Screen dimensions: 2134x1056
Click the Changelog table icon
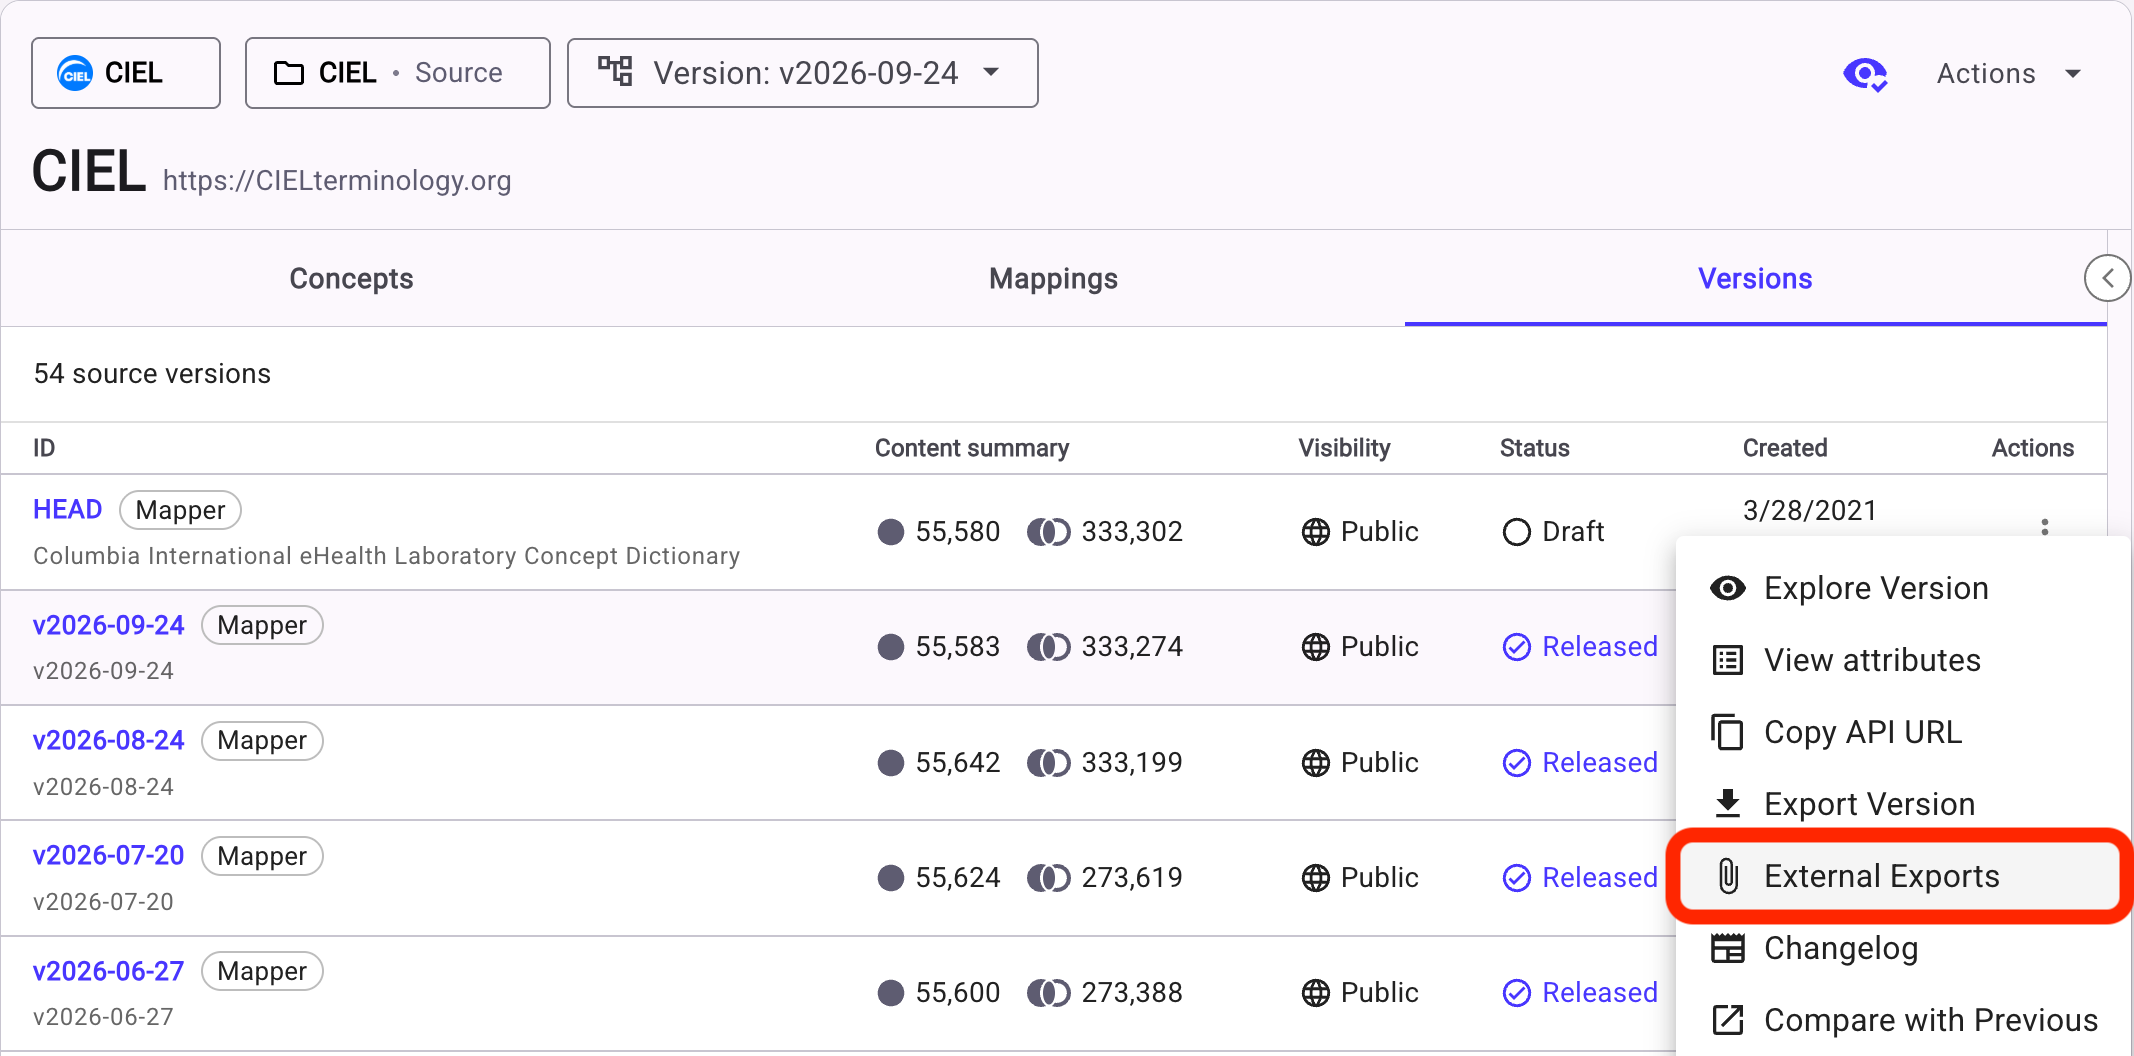pyautogui.click(x=1728, y=948)
